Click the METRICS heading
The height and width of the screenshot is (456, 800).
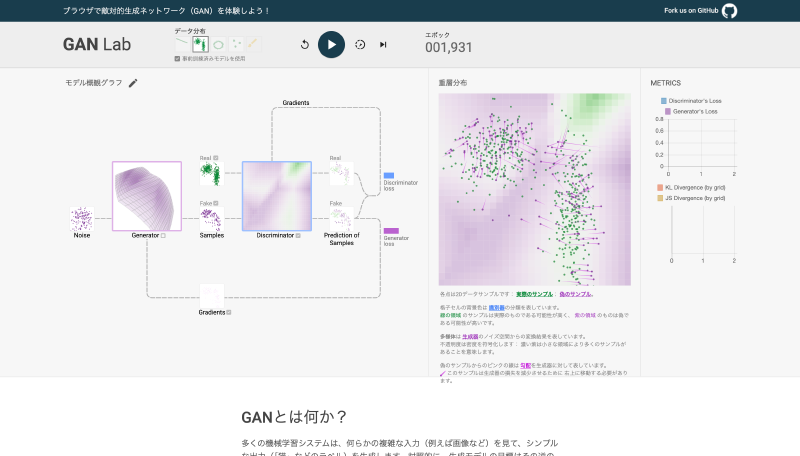(x=665, y=83)
